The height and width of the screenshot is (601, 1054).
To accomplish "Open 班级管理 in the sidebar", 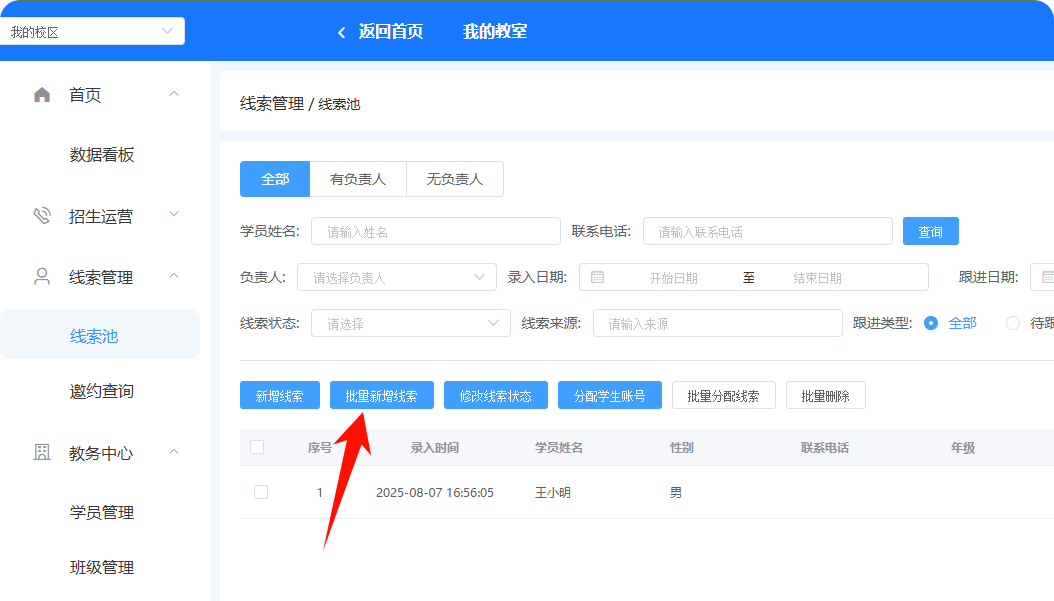I will point(102,567).
